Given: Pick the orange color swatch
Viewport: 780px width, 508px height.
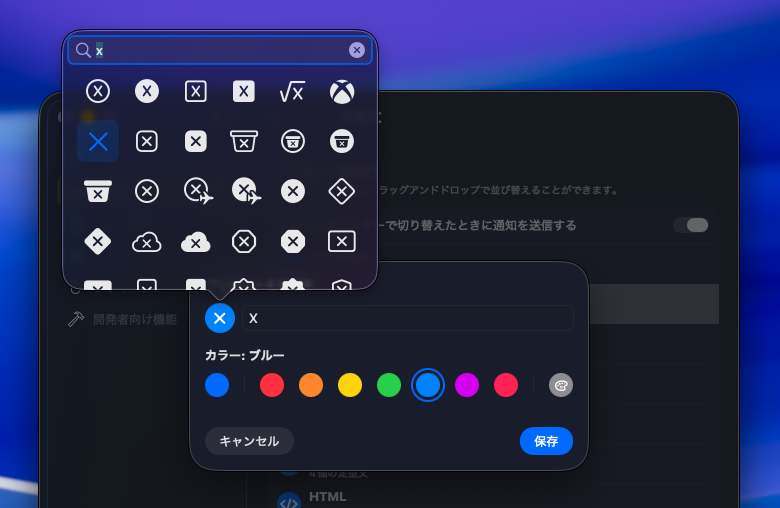Looking at the screenshot, I should 311,385.
